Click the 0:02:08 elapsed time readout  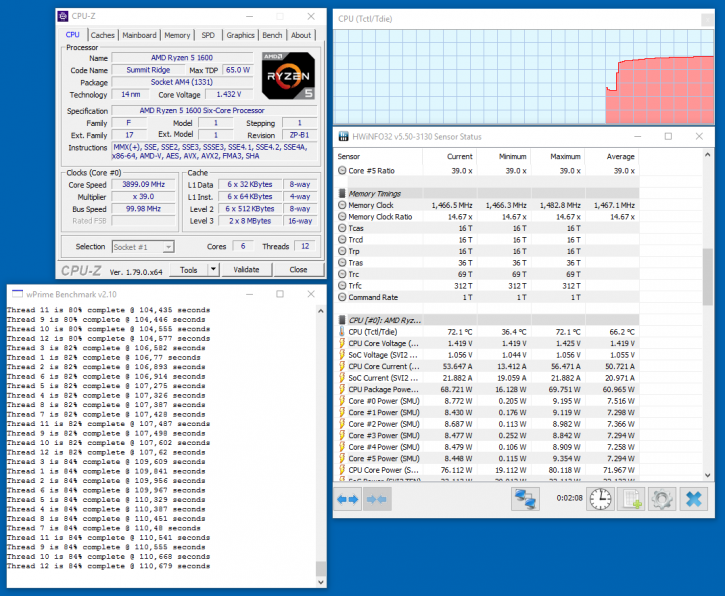[569, 498]
